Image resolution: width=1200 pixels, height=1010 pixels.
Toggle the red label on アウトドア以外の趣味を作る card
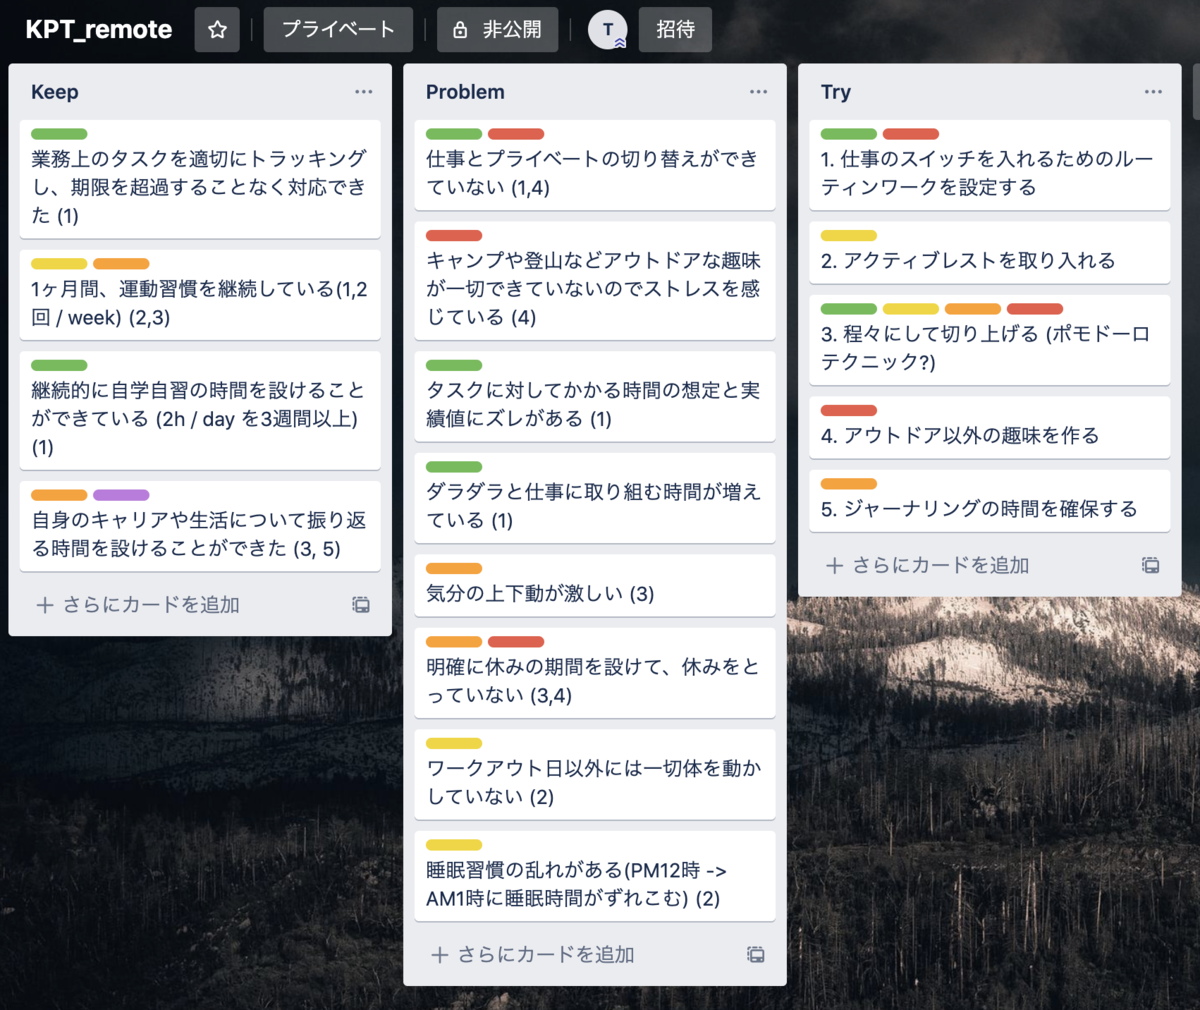847,410
